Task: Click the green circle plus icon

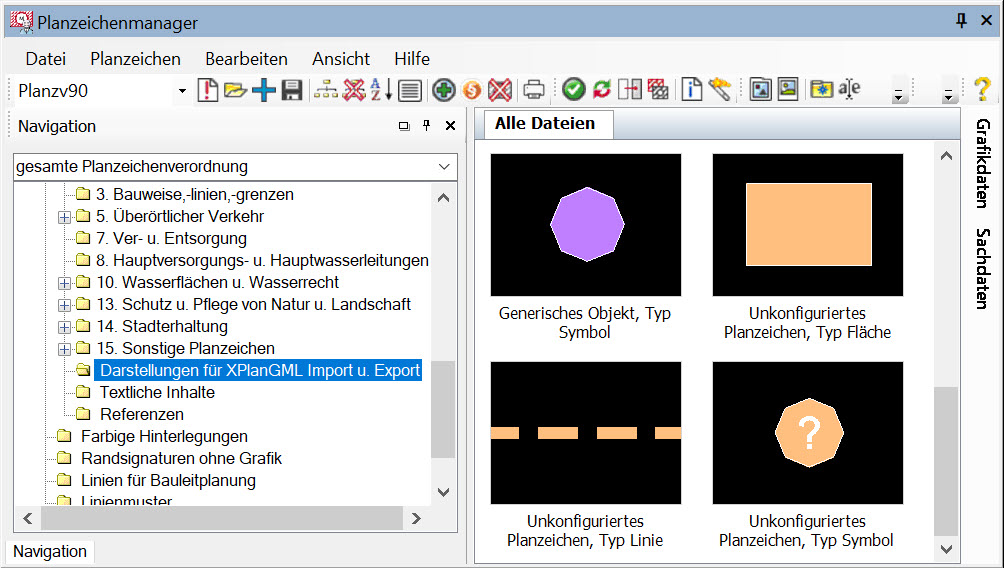Action: pos(444,90)
